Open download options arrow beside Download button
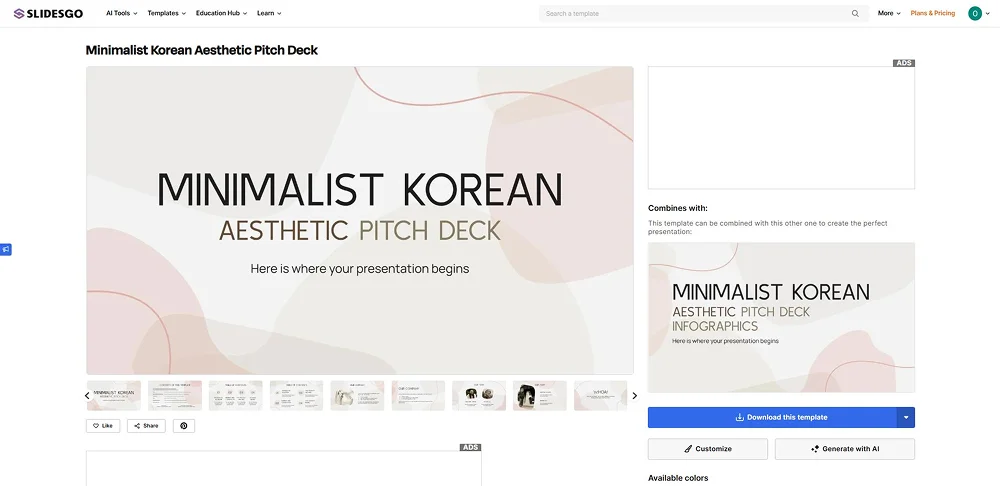1000x486 pixels. coord(906,417)
